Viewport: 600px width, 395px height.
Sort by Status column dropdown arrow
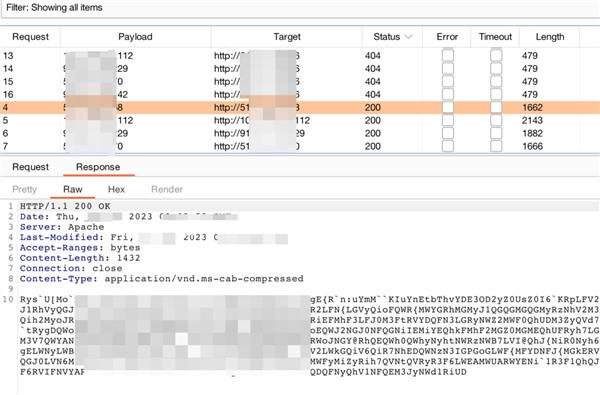click(x=408, y=37)
